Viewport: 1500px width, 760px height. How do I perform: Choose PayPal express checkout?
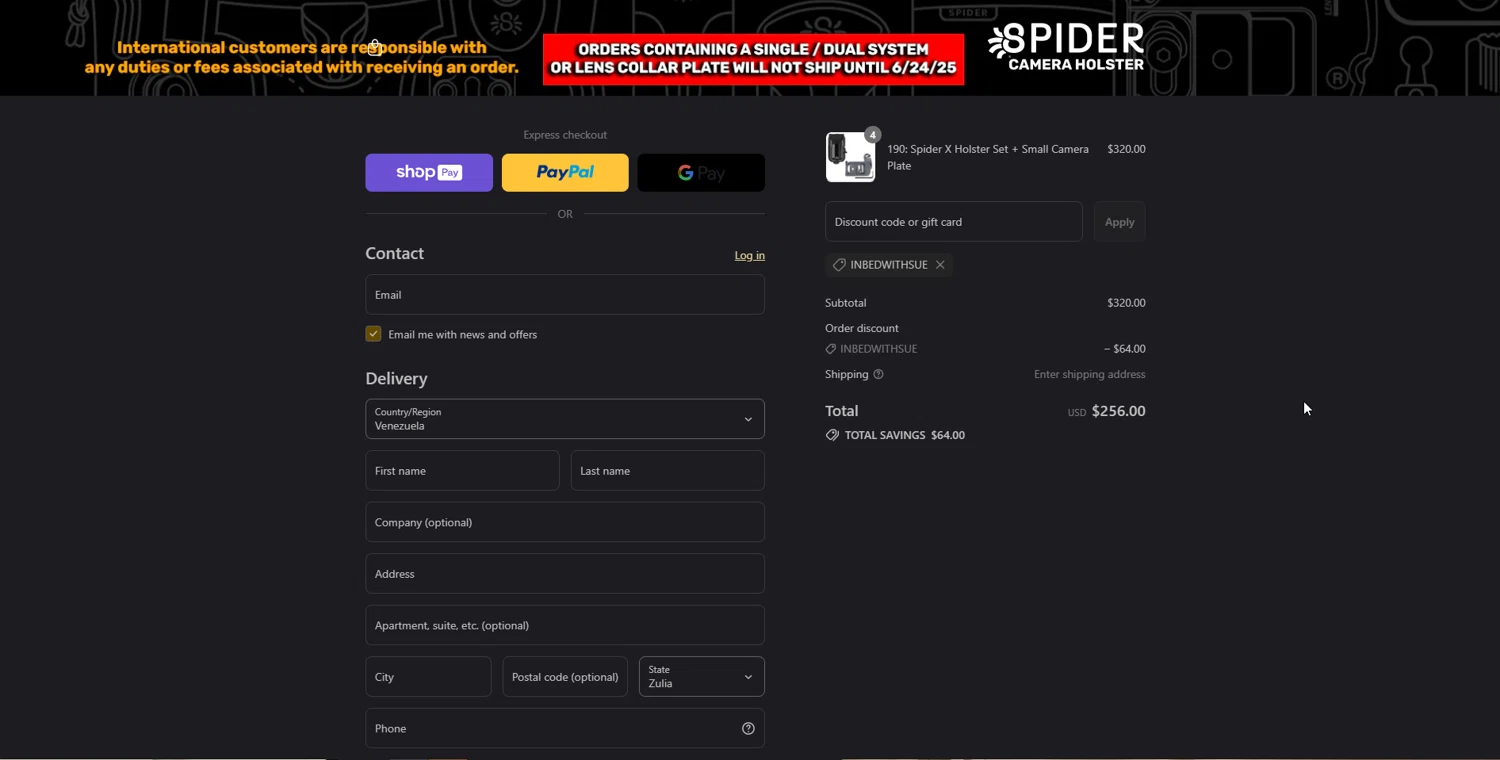[565, 172]
